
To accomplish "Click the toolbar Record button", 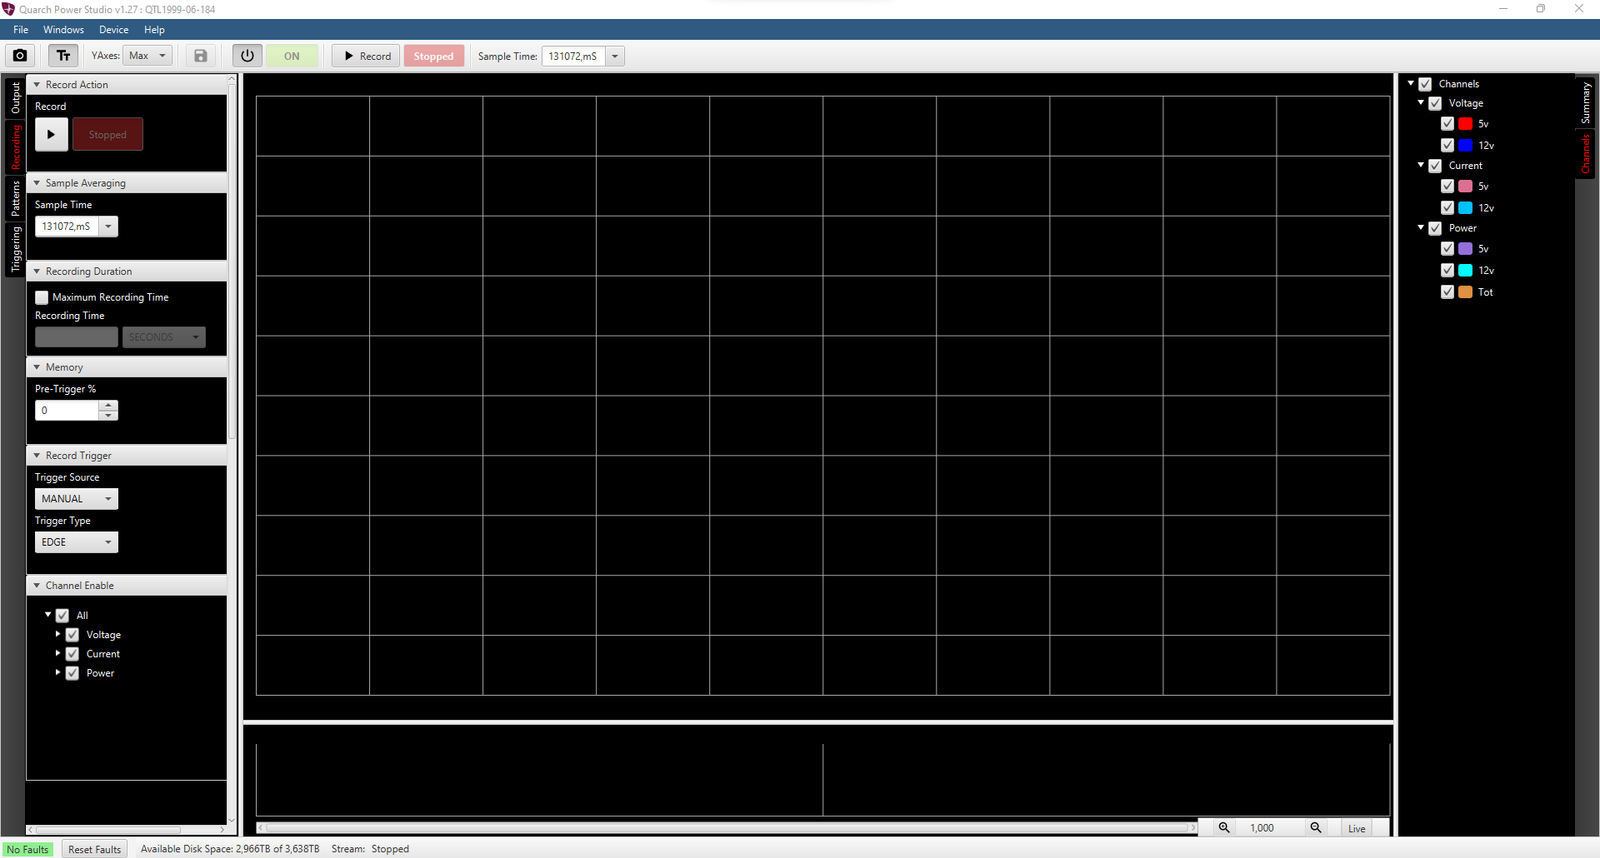I will 367,56.
